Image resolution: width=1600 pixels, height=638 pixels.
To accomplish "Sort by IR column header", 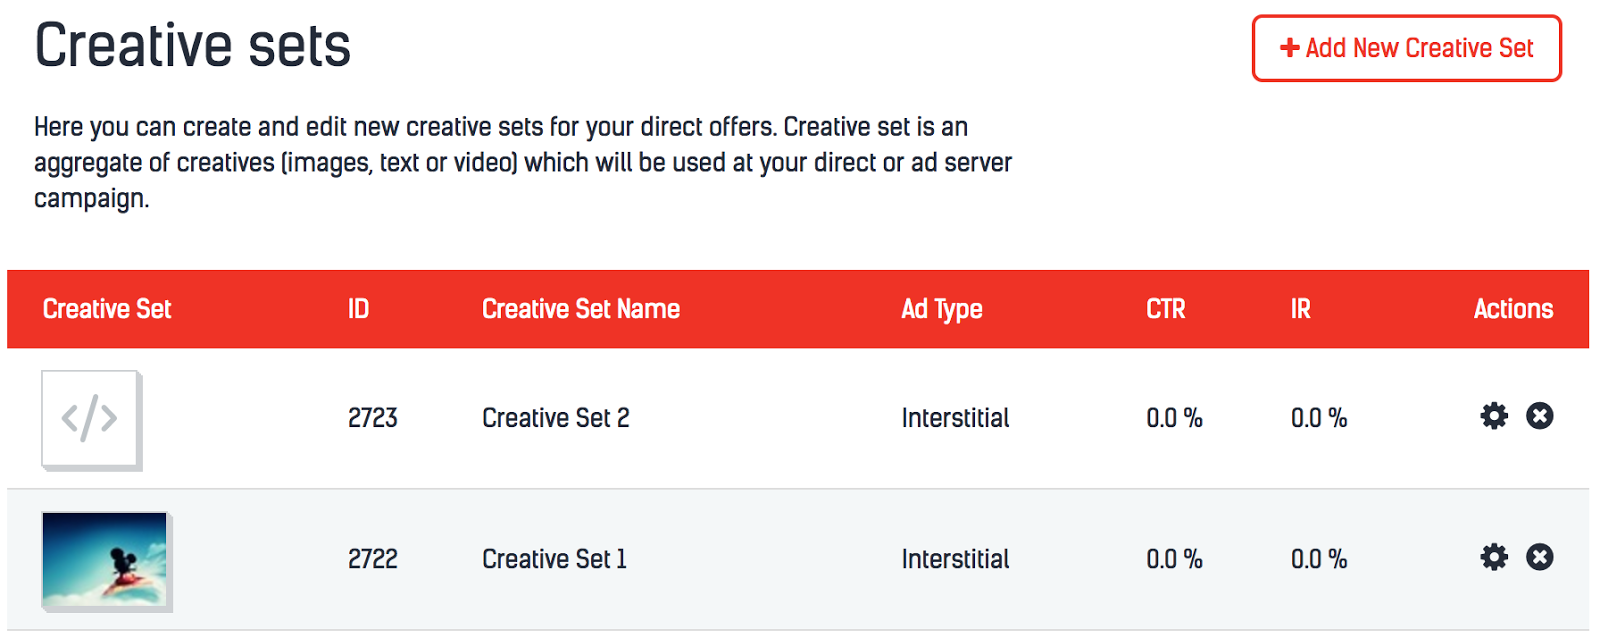I will [1300, 309].
